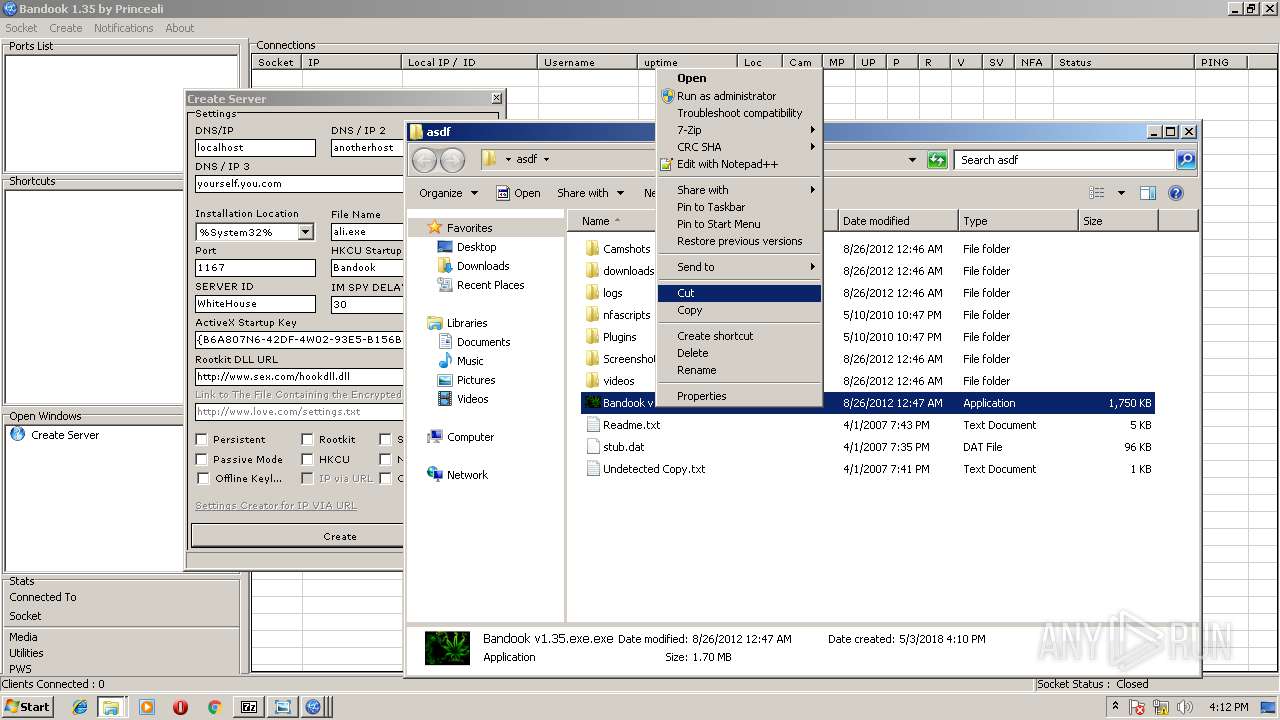Toggle the preview pane icon
Image resolution: width=1280 pixels, height=720 pixels.
click(x=1148, y=193)
